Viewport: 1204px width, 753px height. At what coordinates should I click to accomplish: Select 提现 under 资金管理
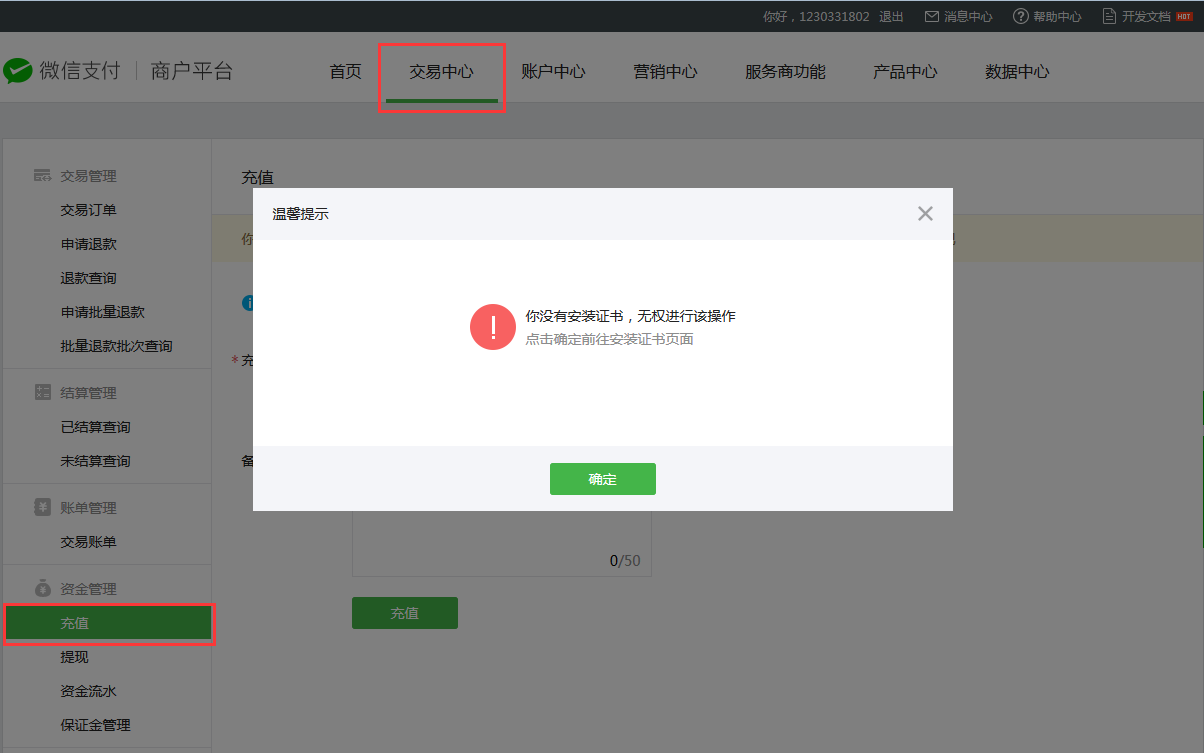tap(75, 657)
